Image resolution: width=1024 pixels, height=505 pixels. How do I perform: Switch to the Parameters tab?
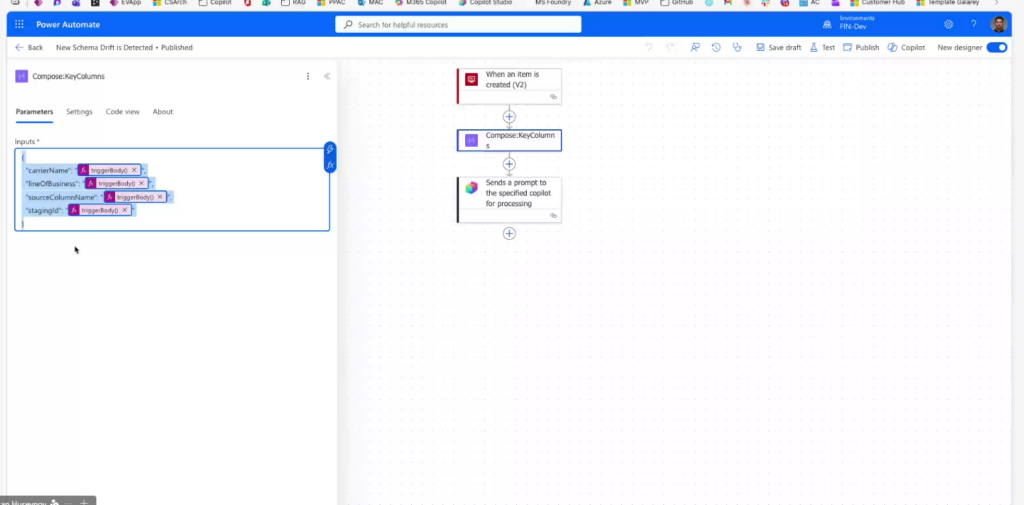pos(35,112)
